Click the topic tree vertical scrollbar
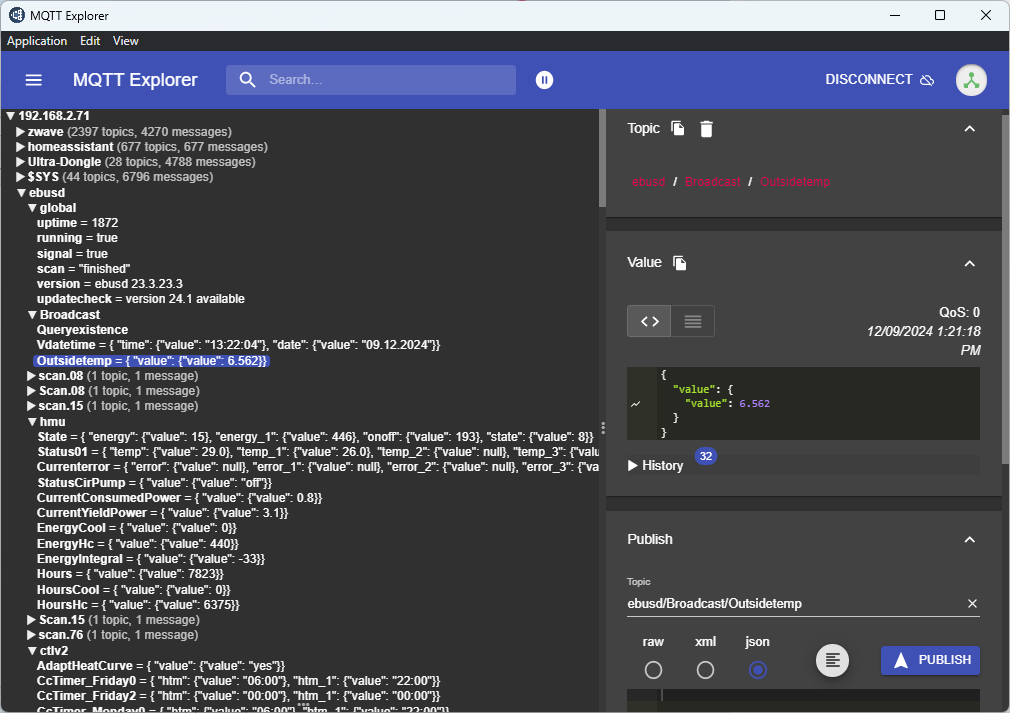 click(x=602, y=158)
